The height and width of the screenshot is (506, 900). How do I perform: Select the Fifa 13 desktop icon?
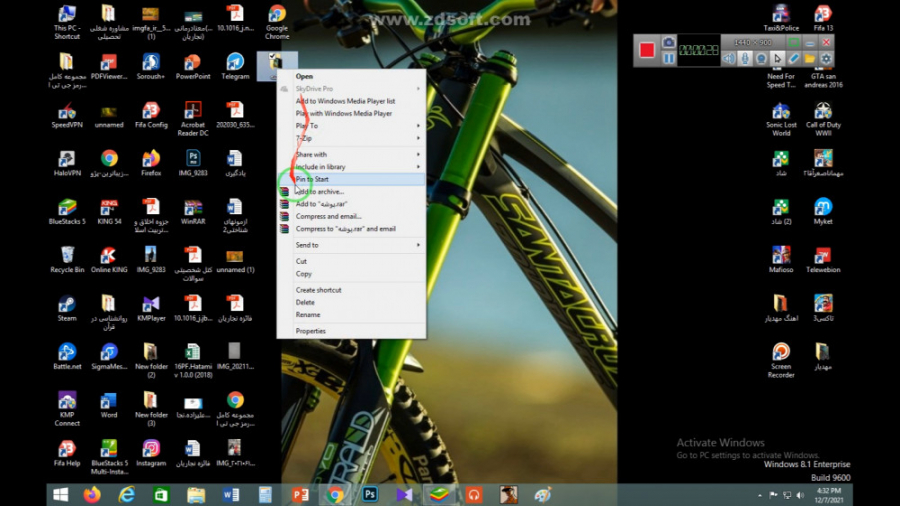tap(823, 17)
